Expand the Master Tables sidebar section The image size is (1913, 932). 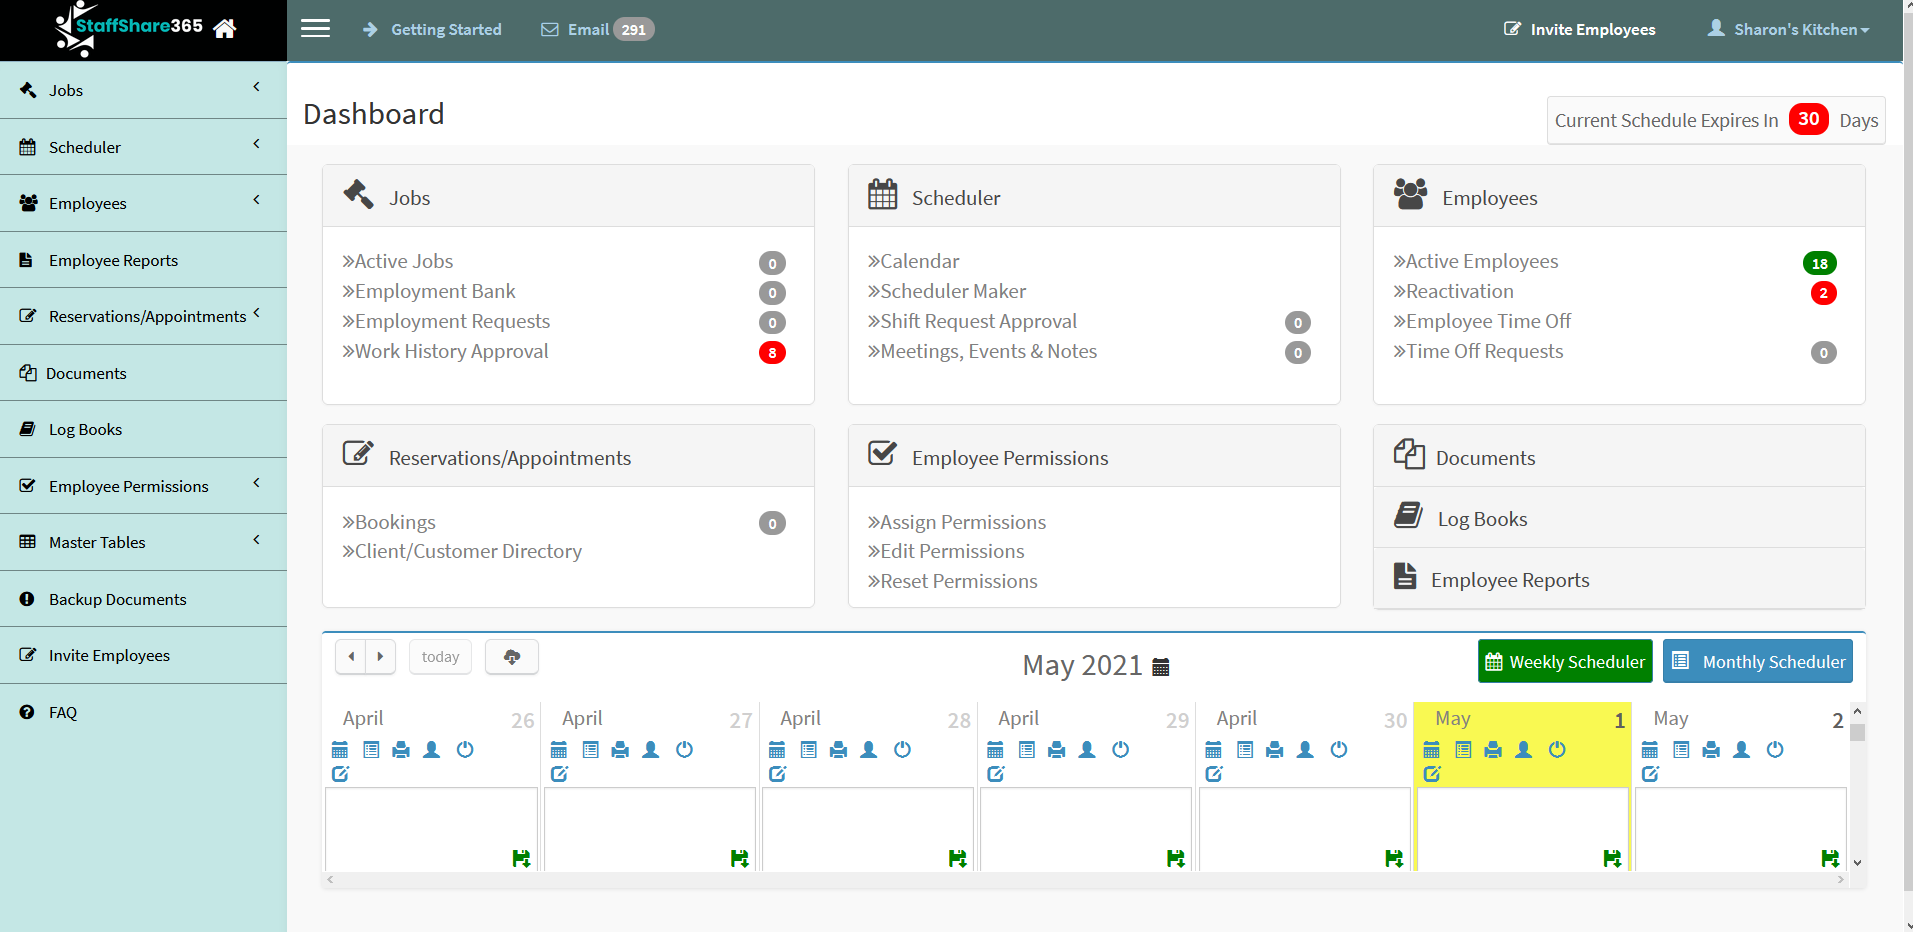point(143,542)
